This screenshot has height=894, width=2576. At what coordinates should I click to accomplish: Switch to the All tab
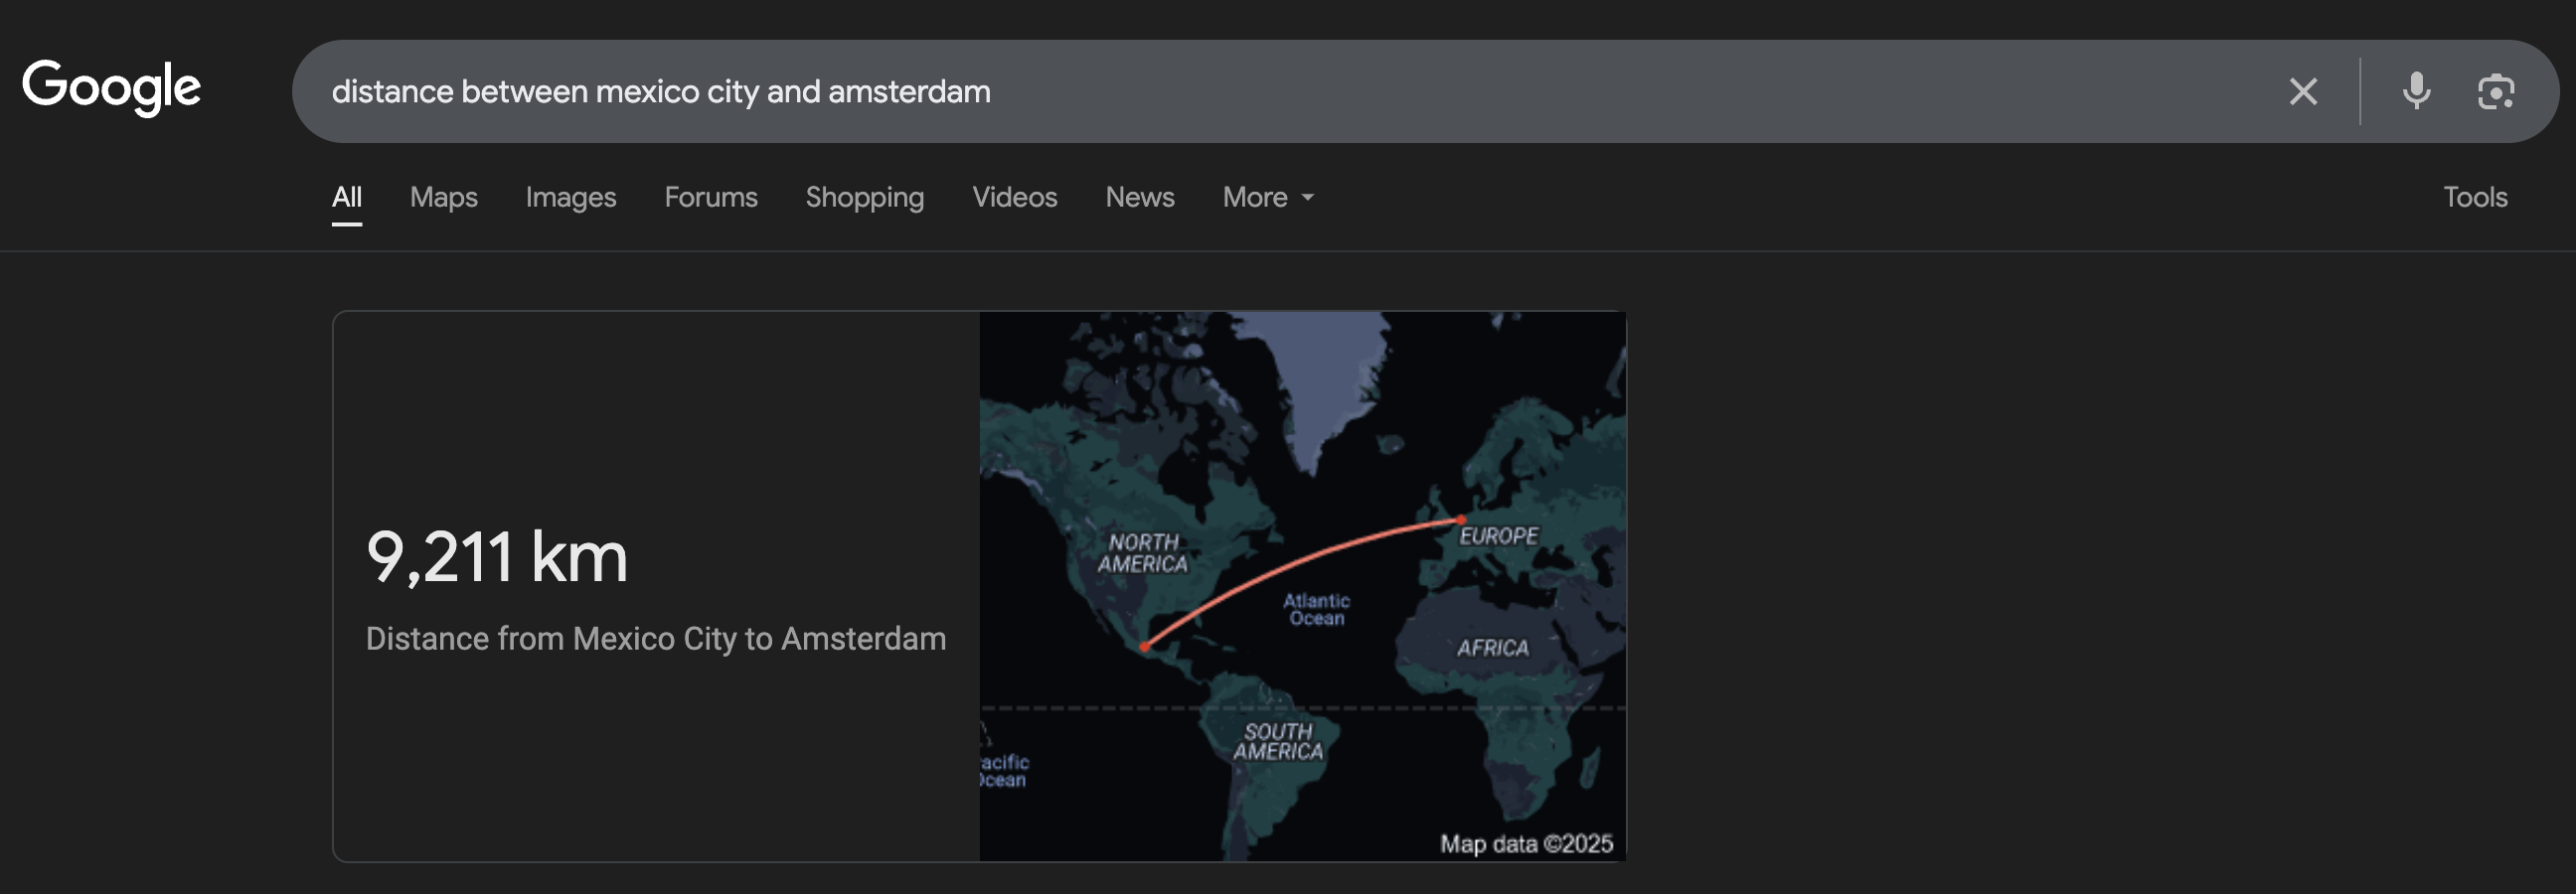click(x=347, y=197)
